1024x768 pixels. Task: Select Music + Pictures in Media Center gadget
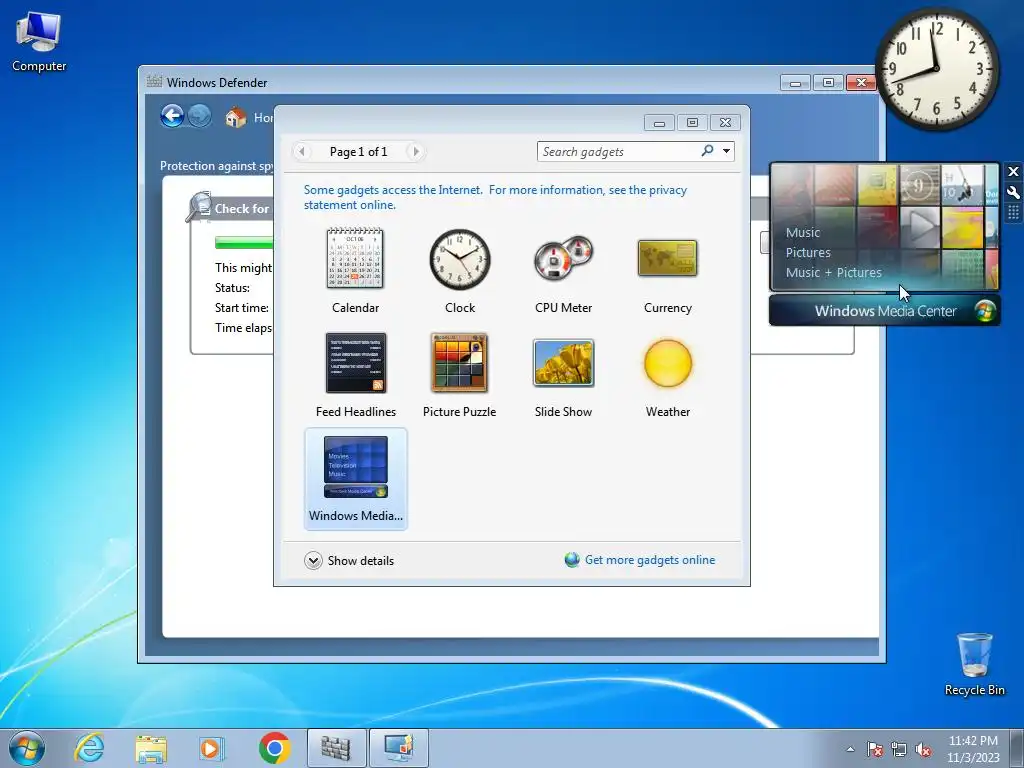coord(833,272)
